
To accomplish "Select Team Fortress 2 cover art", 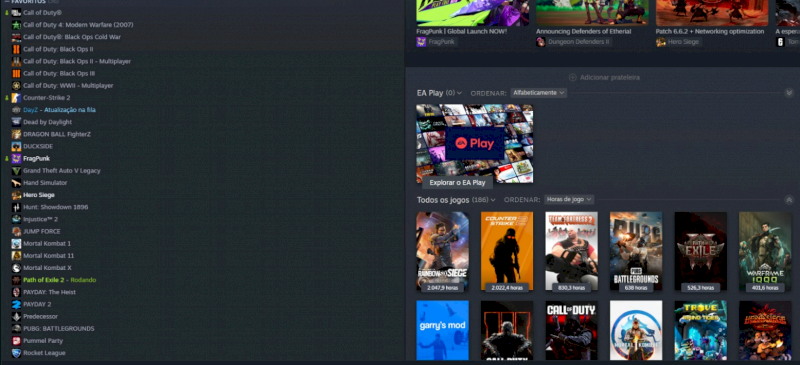I will [x=571, y=251].
